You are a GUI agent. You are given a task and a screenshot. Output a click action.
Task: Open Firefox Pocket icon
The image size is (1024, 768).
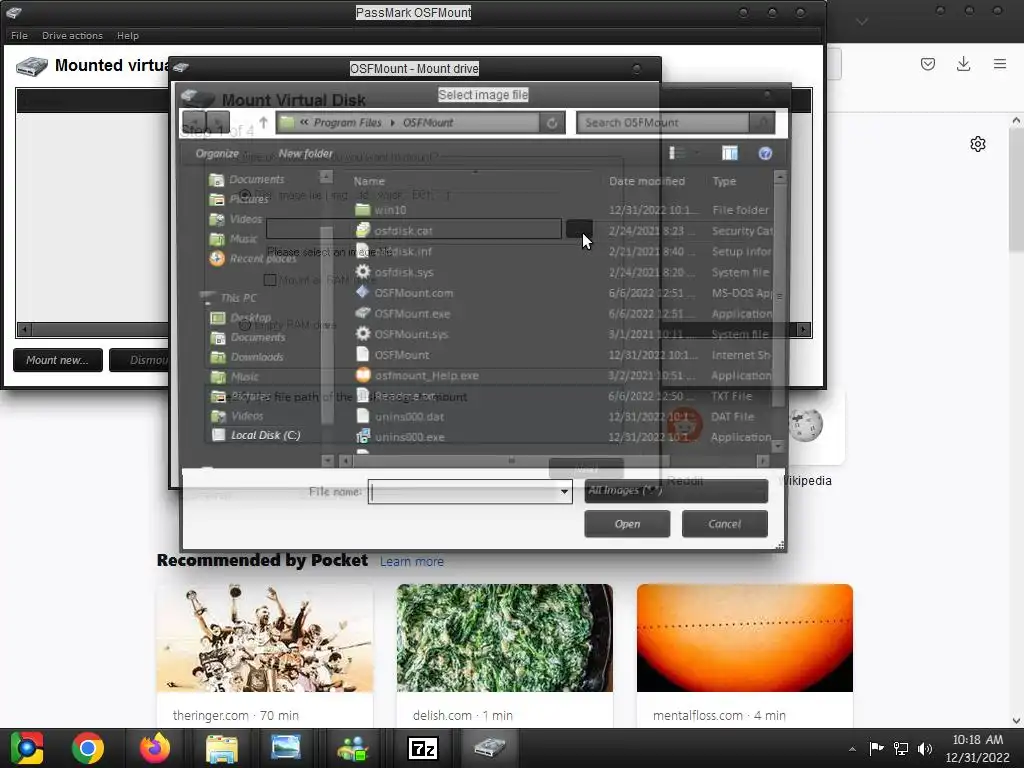(x=927, y=64)
